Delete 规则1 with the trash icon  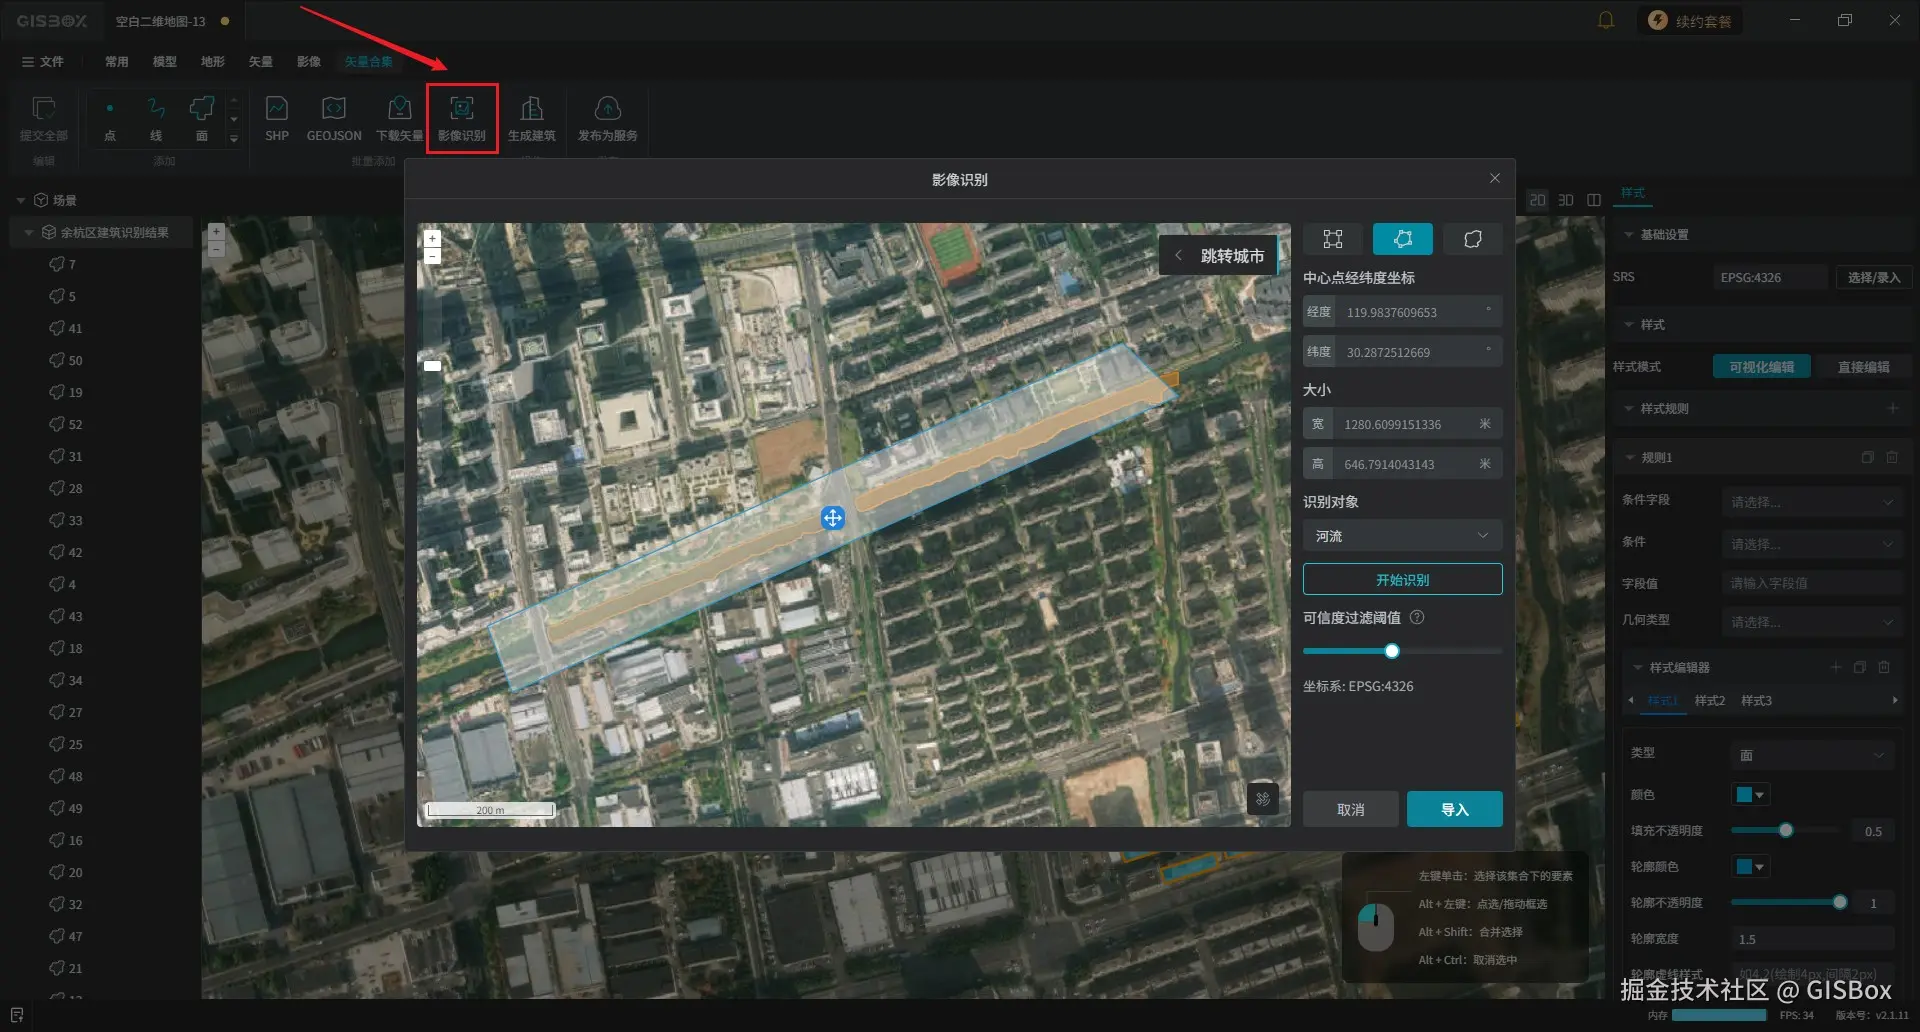point(1892,457)
